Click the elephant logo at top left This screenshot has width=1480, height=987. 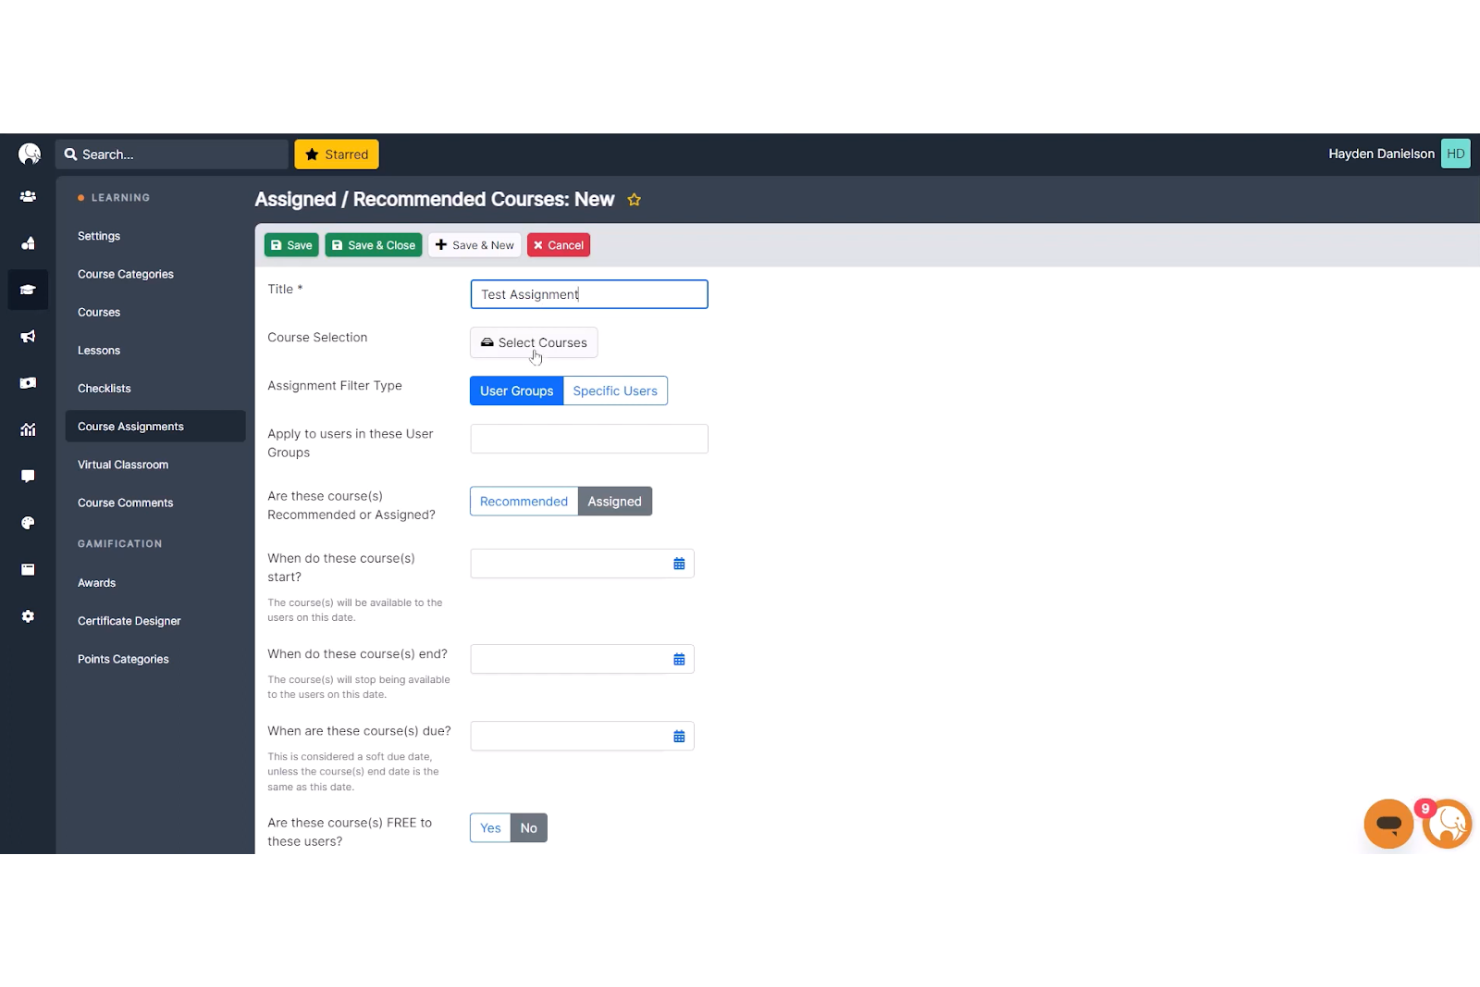pyautogui.click(x=28, y=153)
